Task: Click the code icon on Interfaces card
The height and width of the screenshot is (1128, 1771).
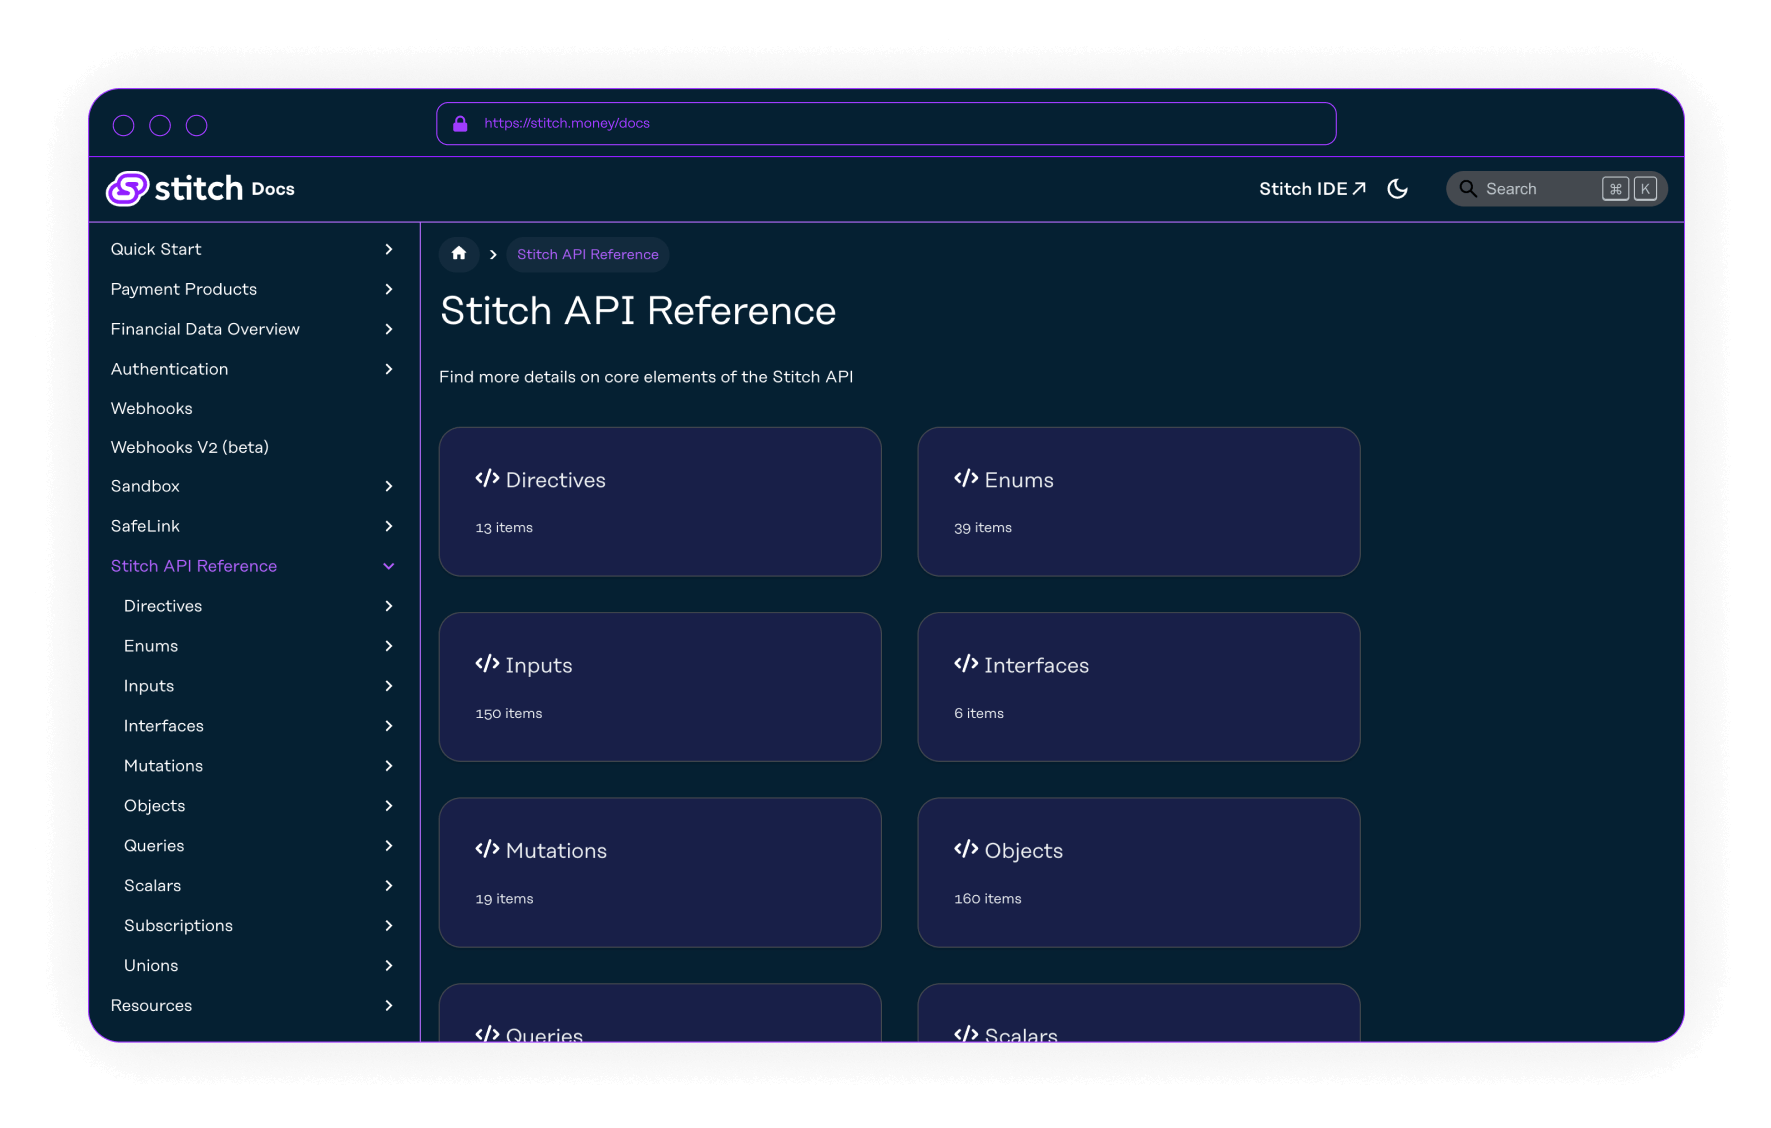Action: (x=966, y=664)
